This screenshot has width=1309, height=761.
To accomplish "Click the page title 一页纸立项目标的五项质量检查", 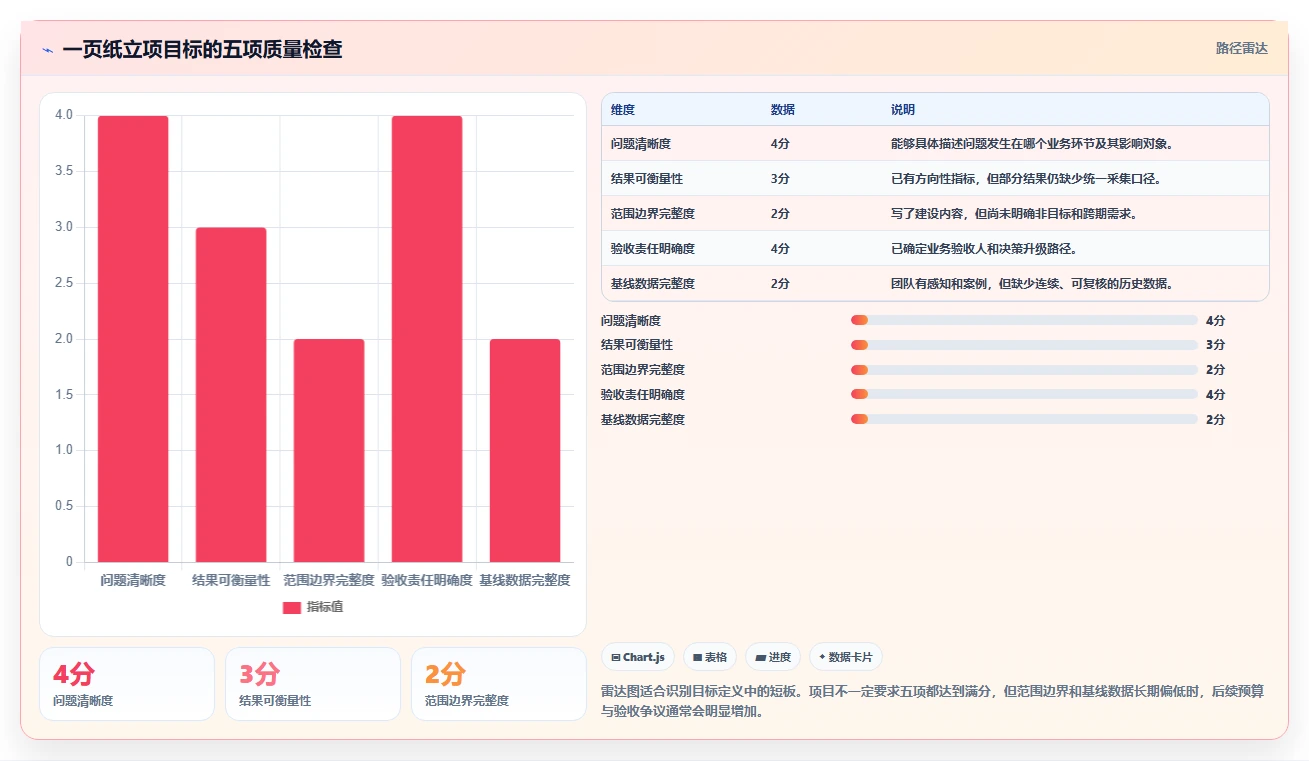I will tap(202, 49).
